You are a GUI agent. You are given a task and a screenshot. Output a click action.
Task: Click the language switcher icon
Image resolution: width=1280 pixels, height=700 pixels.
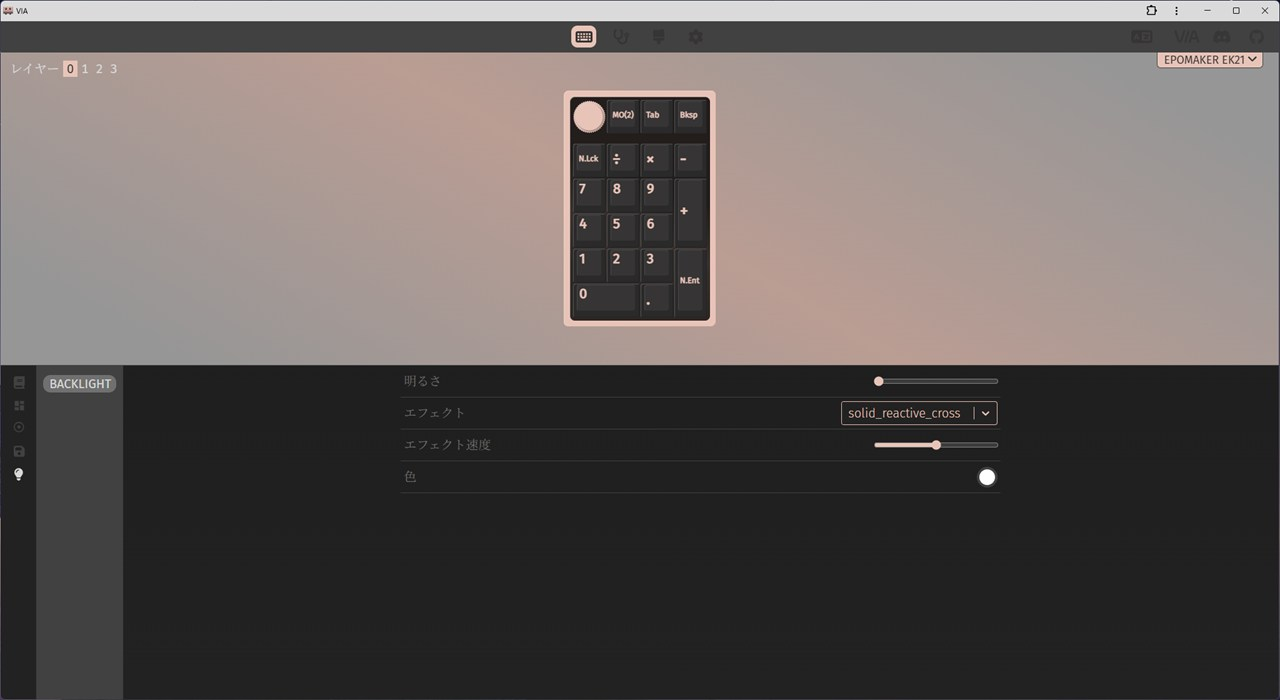[x=1141, y=37]
